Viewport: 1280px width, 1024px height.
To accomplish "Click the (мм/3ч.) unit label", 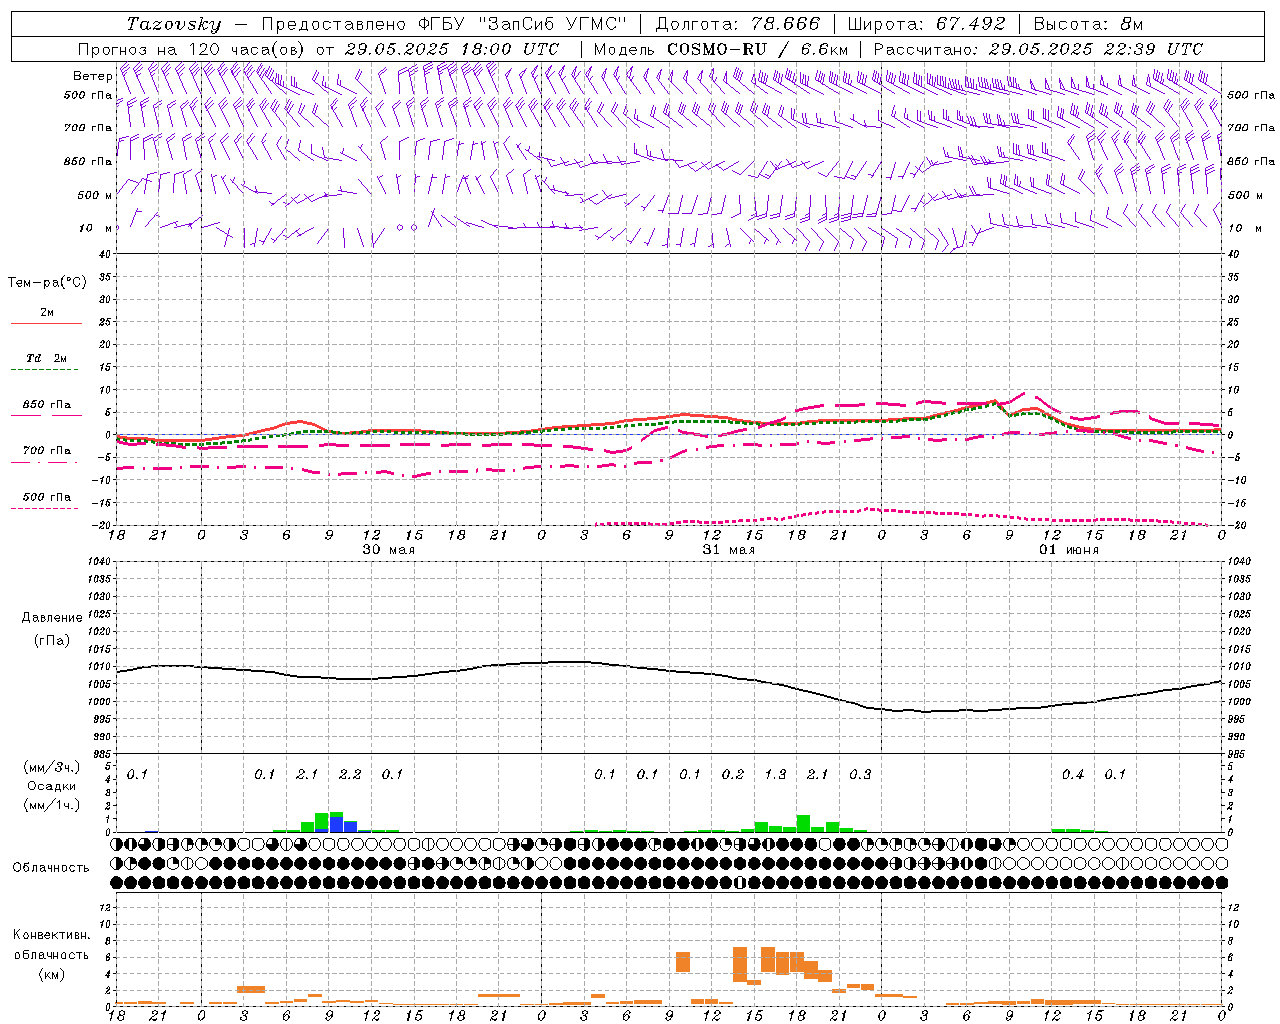I will [x=51, y=767].
